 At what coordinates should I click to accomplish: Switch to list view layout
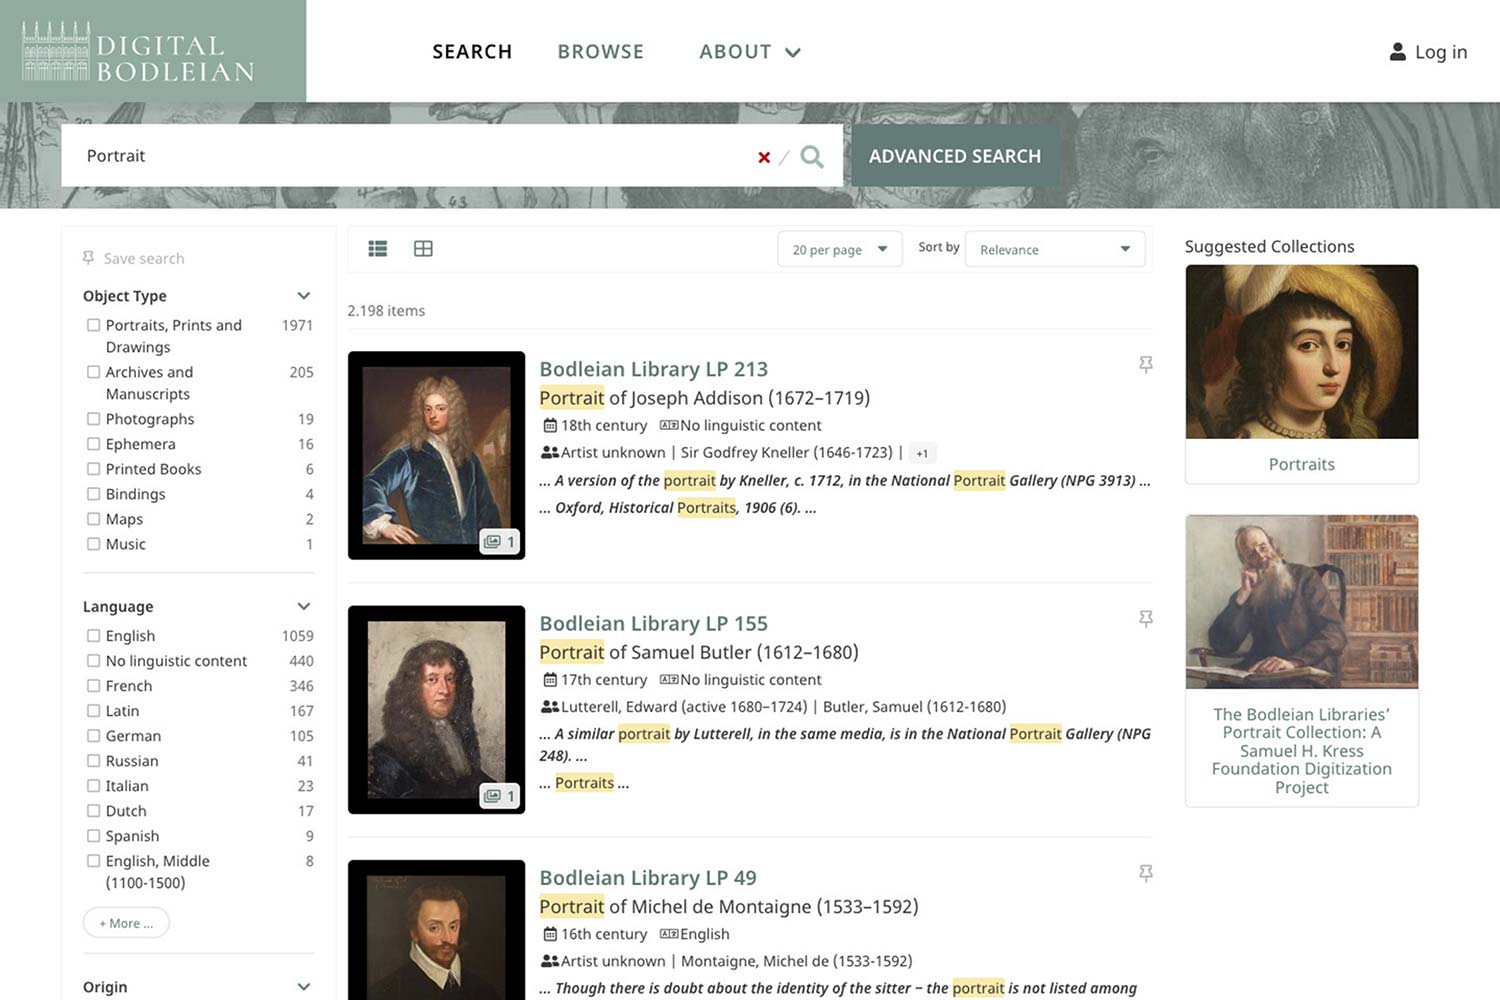(377, 249)
